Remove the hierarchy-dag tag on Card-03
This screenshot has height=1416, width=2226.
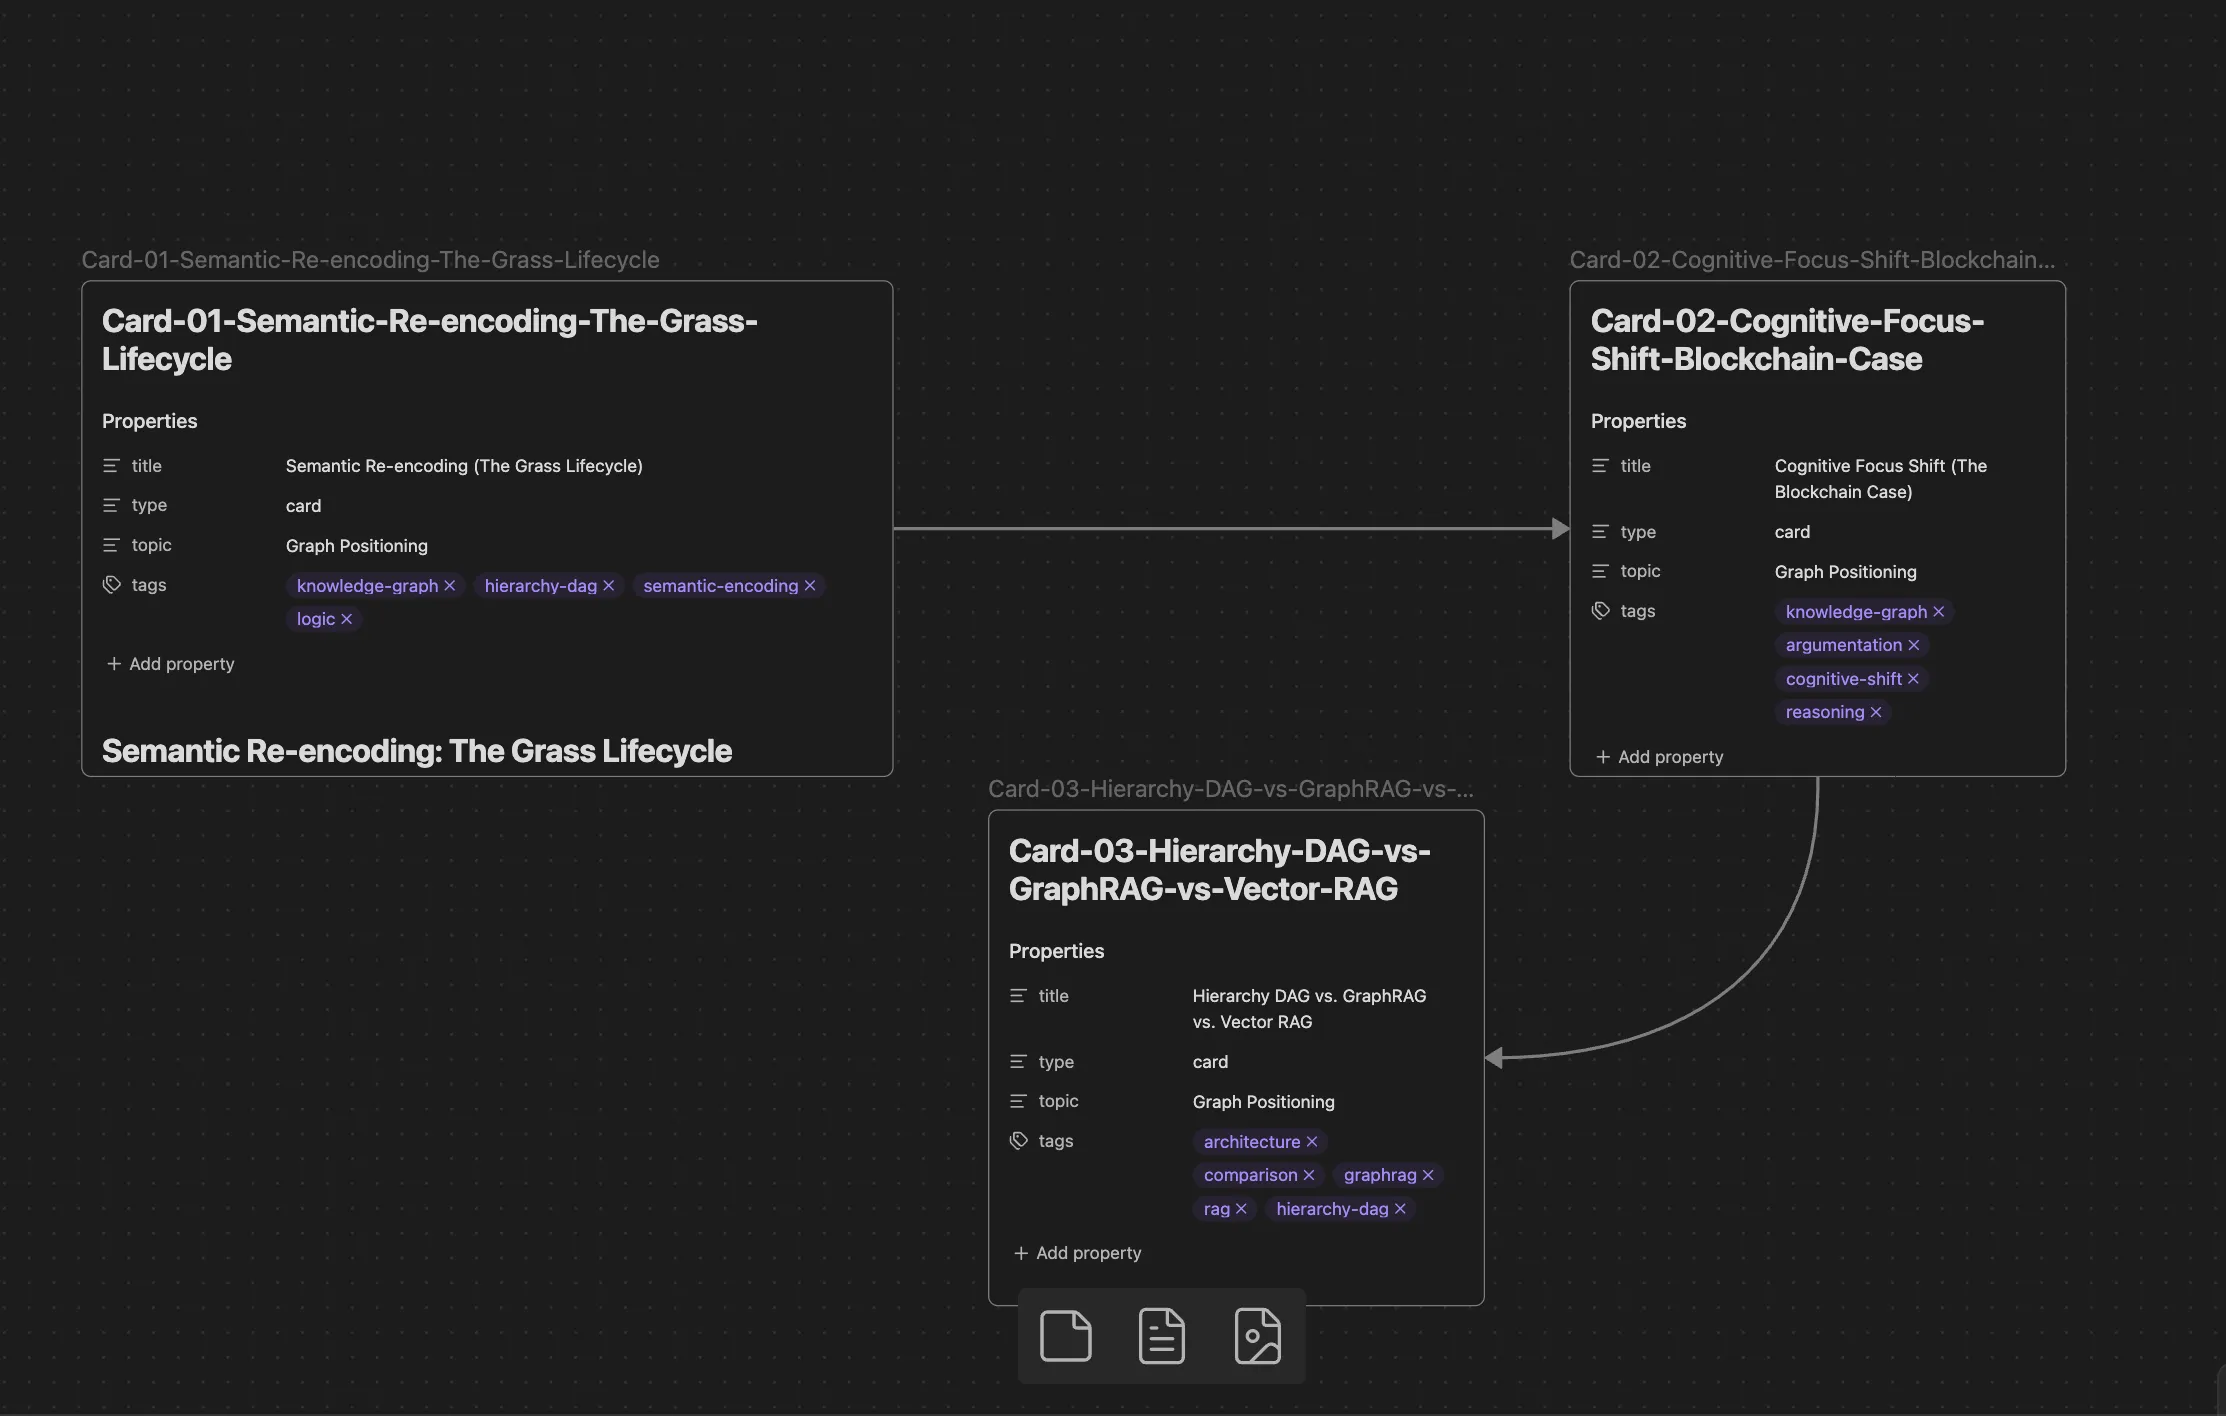coord(1400,1209)
